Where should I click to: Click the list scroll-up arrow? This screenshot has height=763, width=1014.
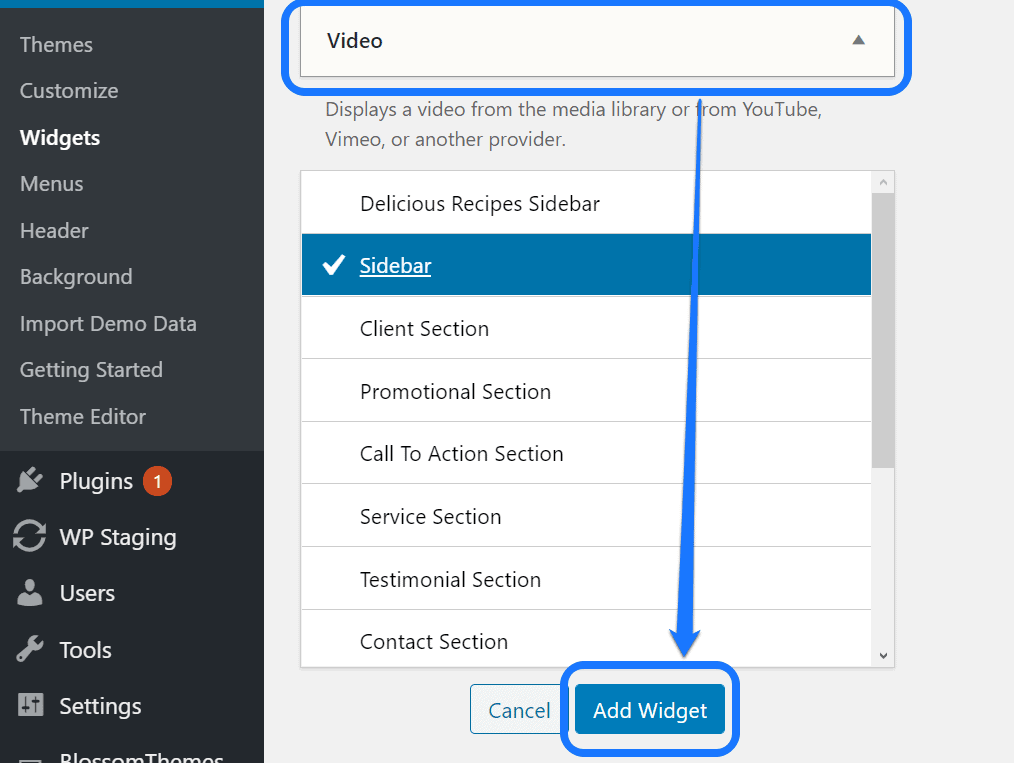coord(883,183)
